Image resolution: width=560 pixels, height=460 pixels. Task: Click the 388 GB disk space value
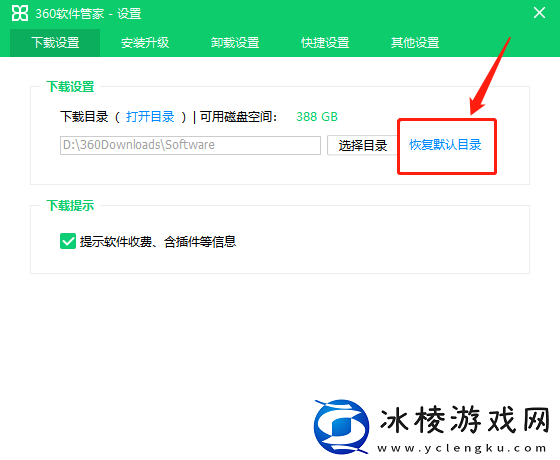click(x=317, y=117)
